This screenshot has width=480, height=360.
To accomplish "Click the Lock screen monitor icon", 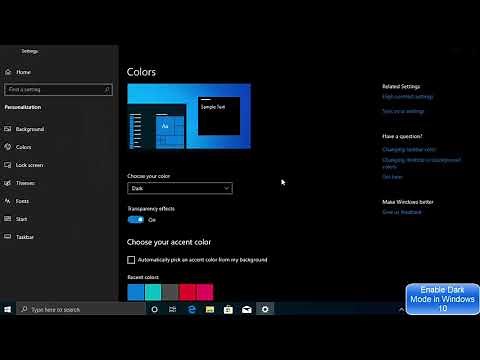I will tap(8, 165).
